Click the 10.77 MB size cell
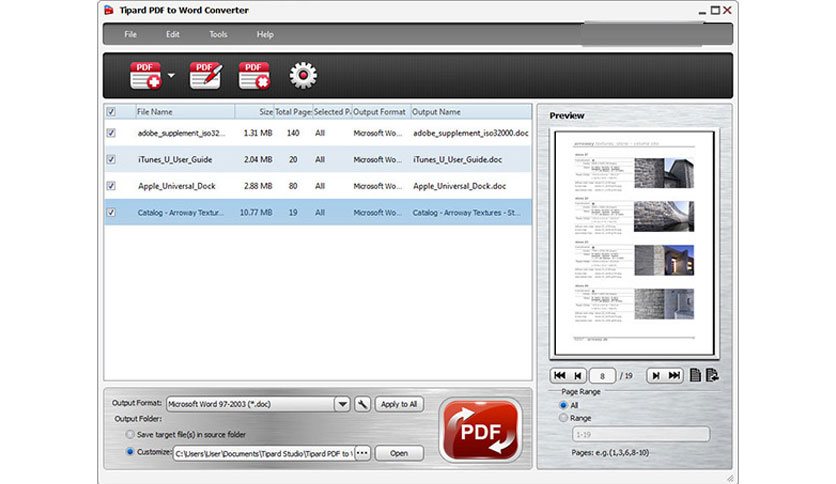This screenshot has width=836, height=484. pos(256,212)
